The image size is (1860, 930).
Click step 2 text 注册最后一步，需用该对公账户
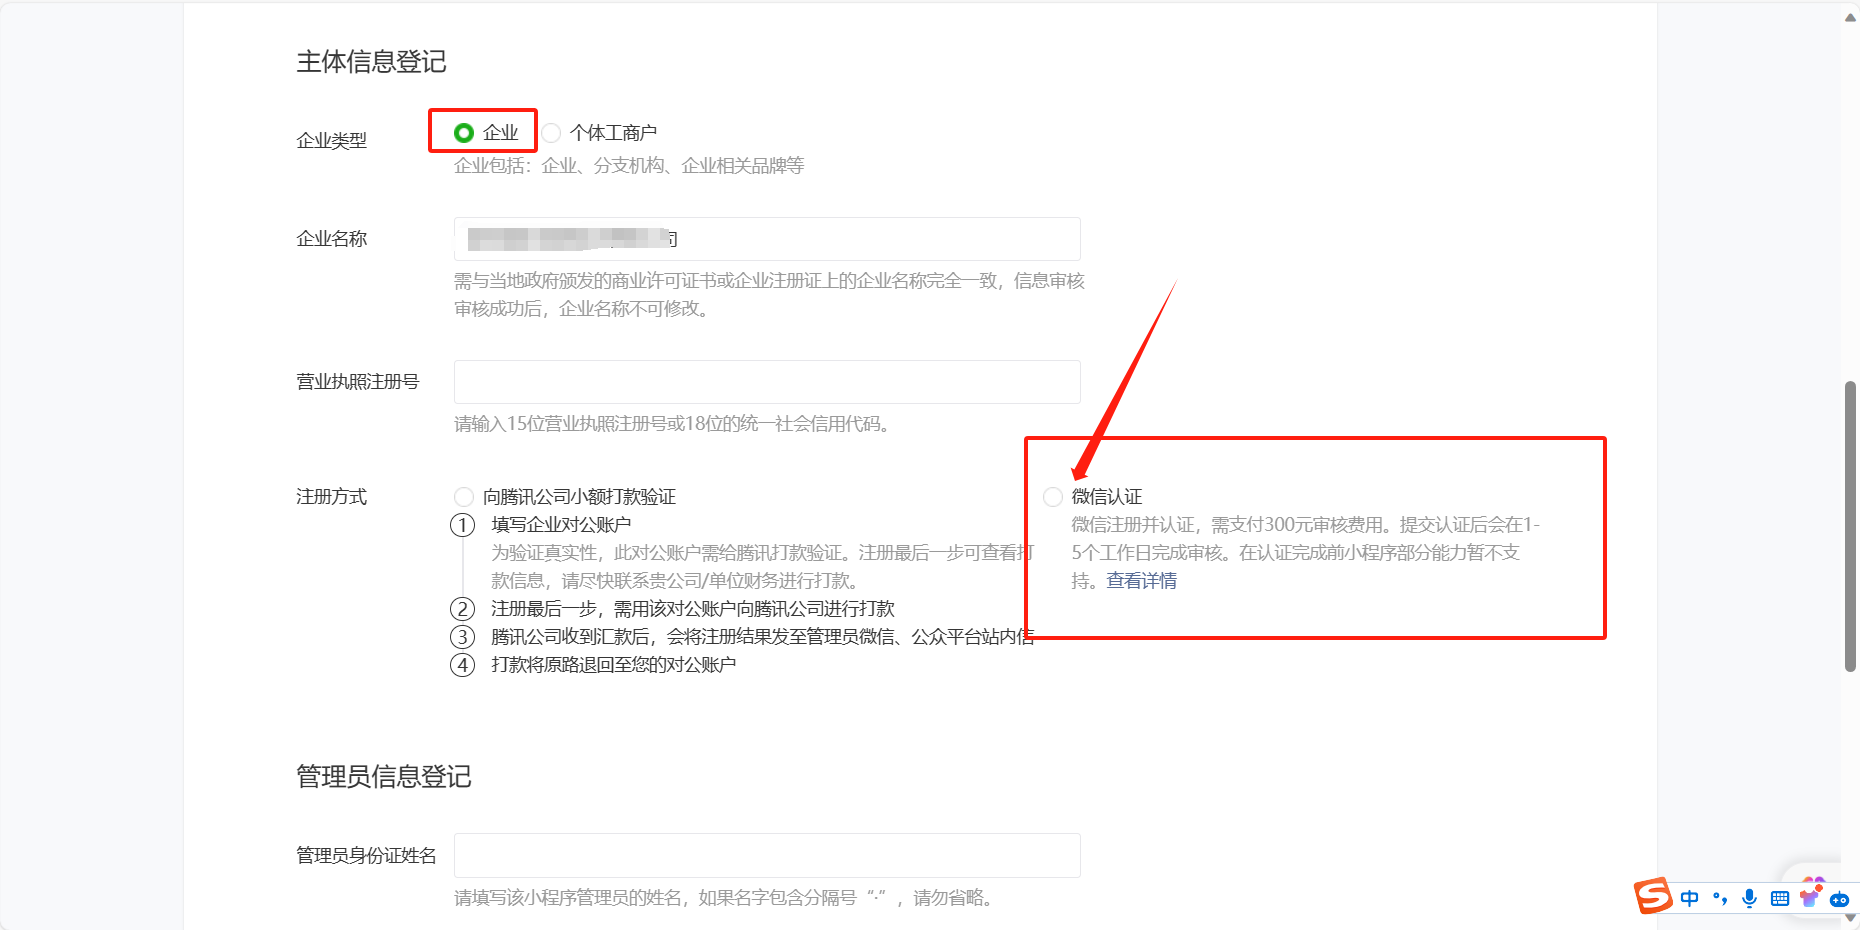click(x=693, y=609)
